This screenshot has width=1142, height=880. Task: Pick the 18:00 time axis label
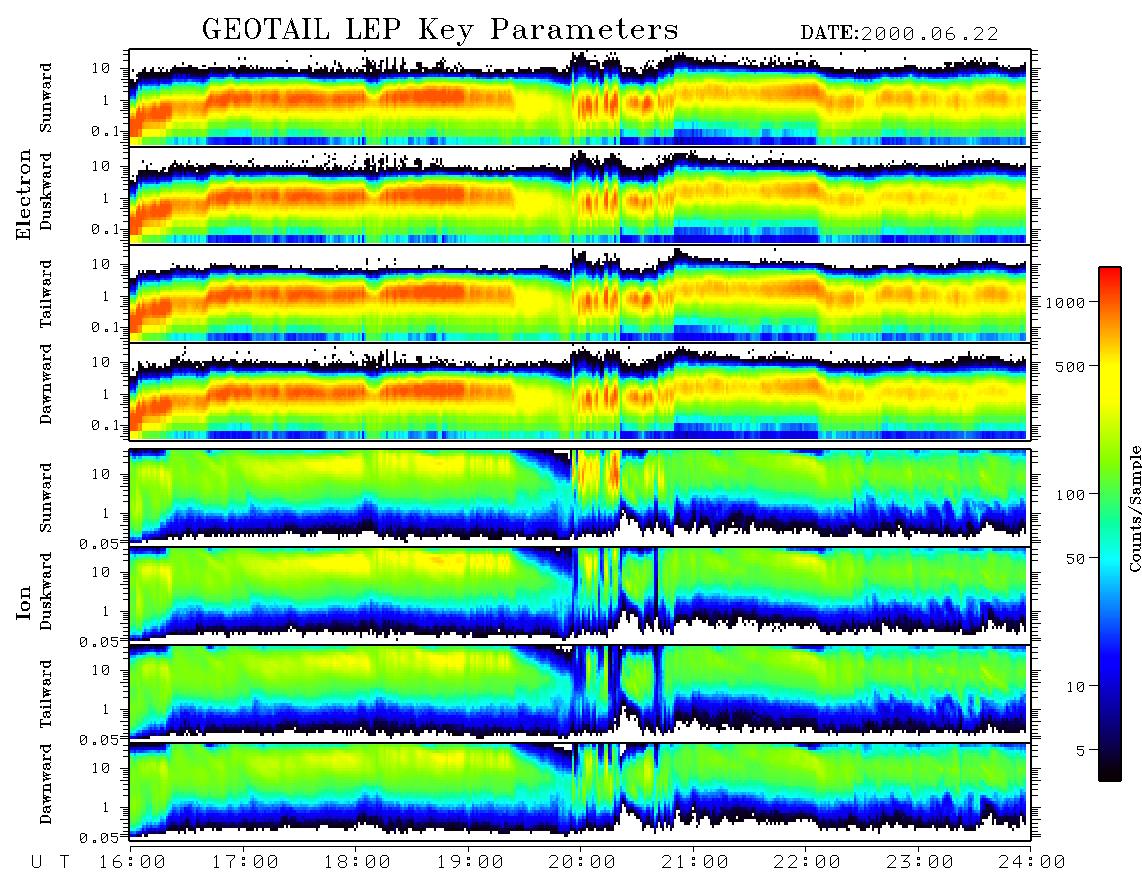coord(357,862)
